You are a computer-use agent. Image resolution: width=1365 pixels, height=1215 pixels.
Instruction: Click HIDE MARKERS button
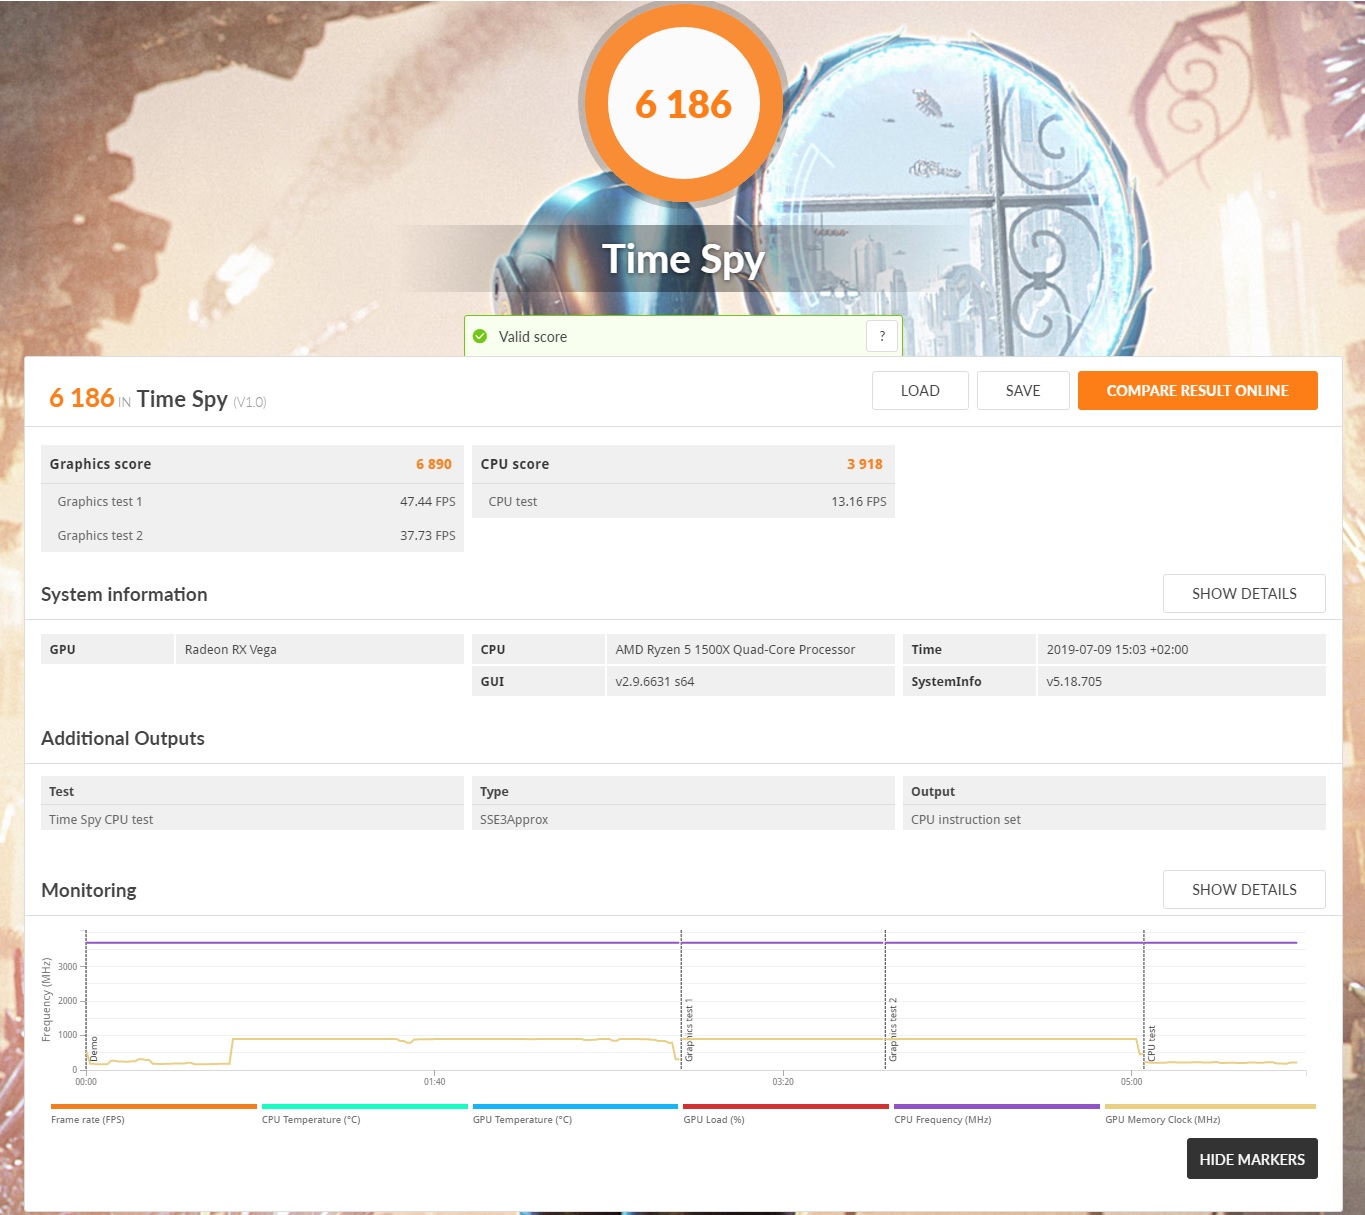1252,1159
